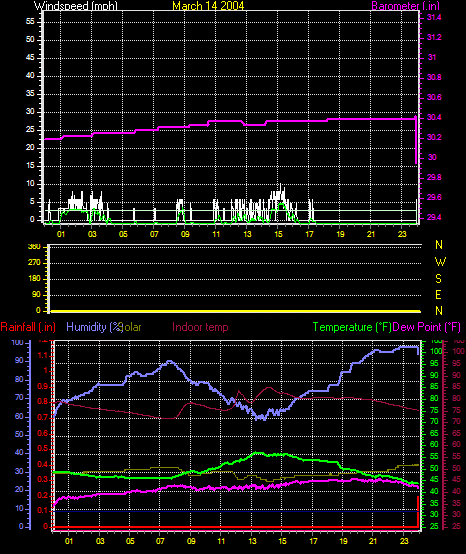Click the 15 hour mark on windspeed chart
The image size is (466, 554).
(x=278, y=234)
